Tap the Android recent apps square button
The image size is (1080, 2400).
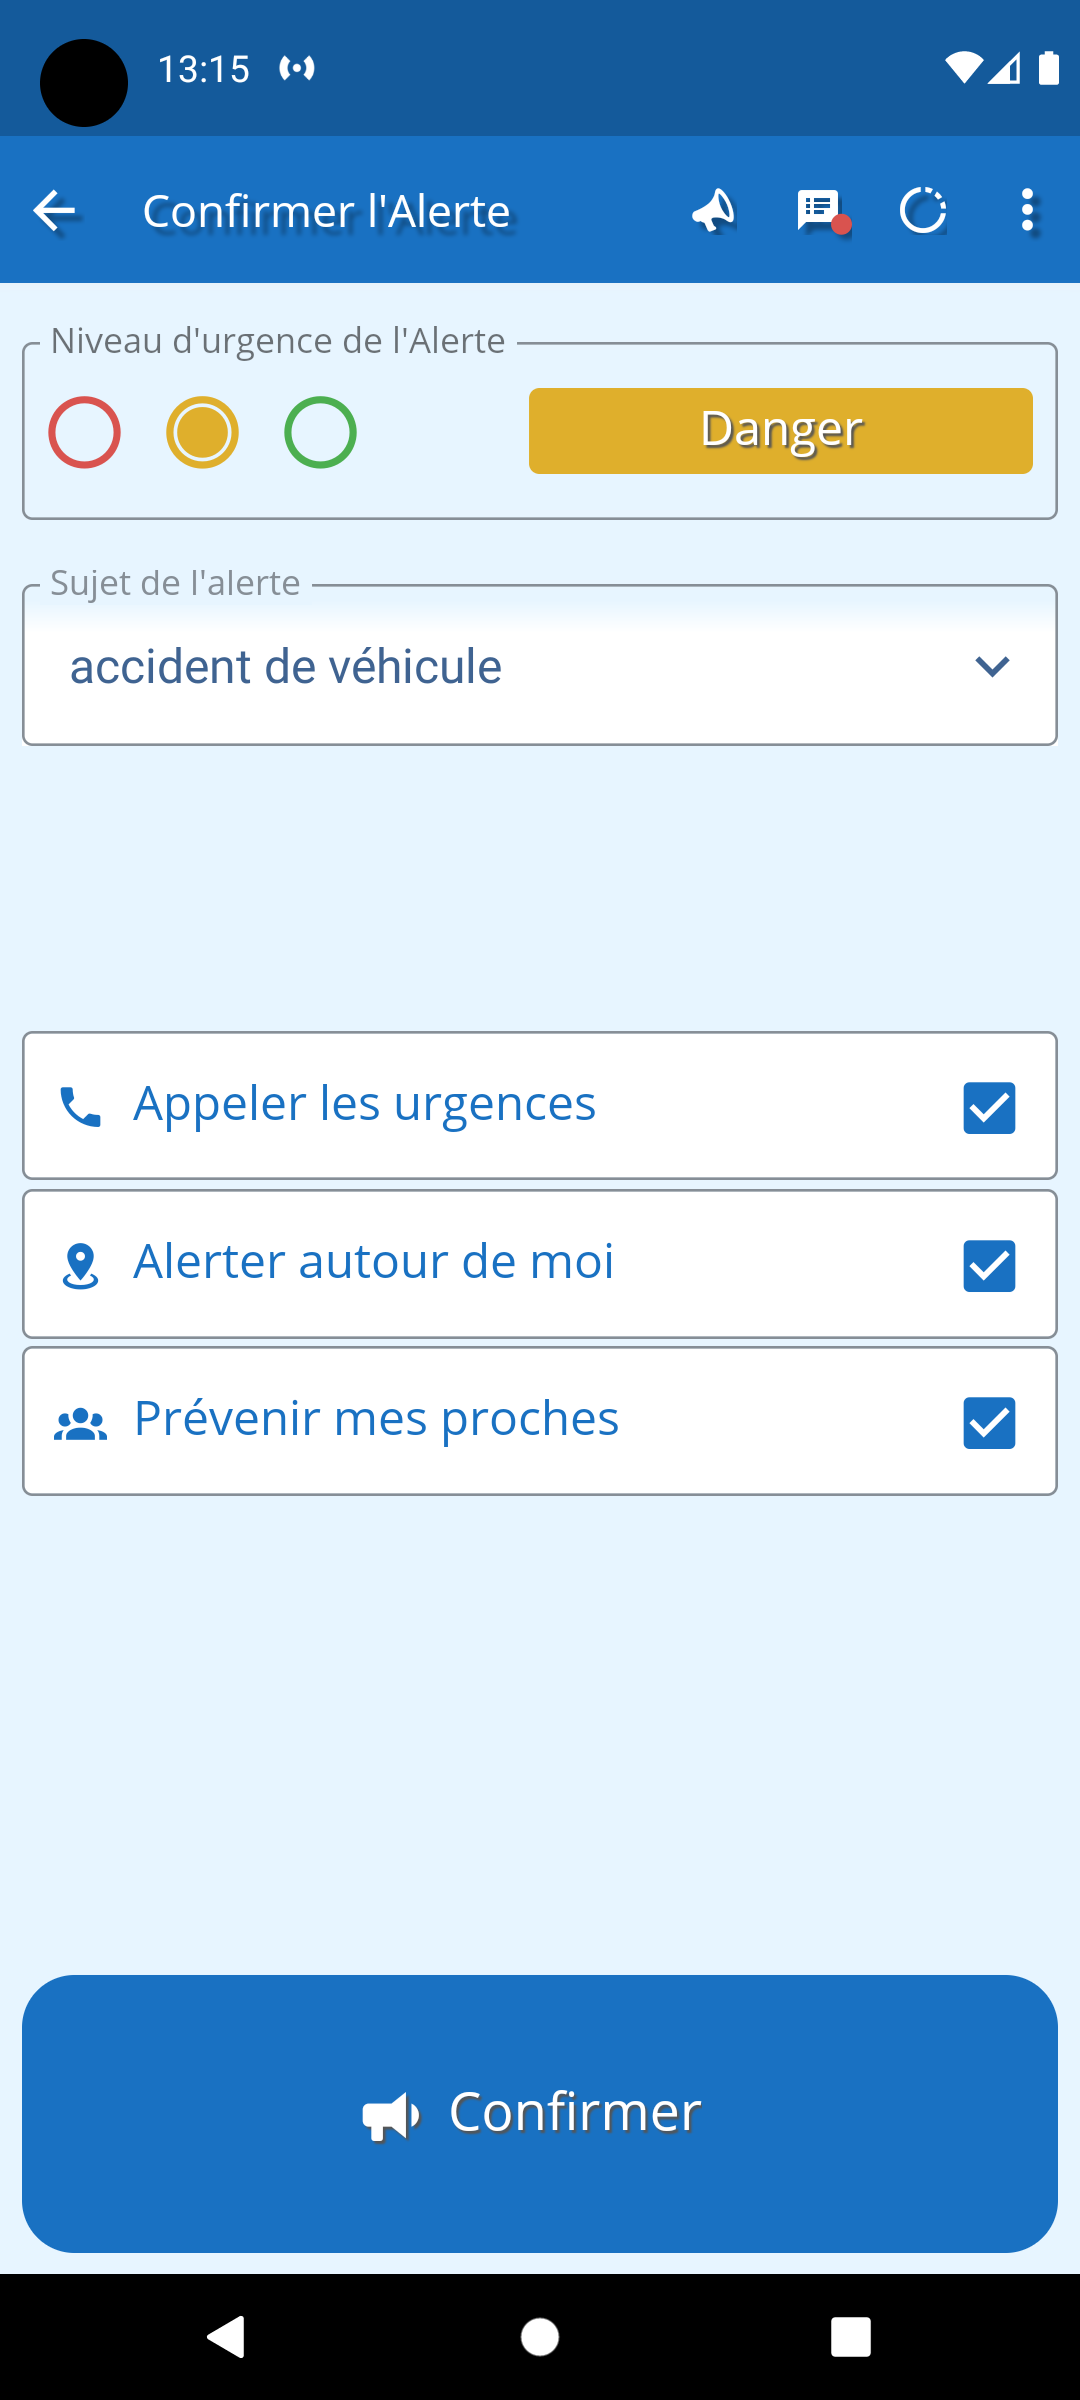coord(851,2337)
